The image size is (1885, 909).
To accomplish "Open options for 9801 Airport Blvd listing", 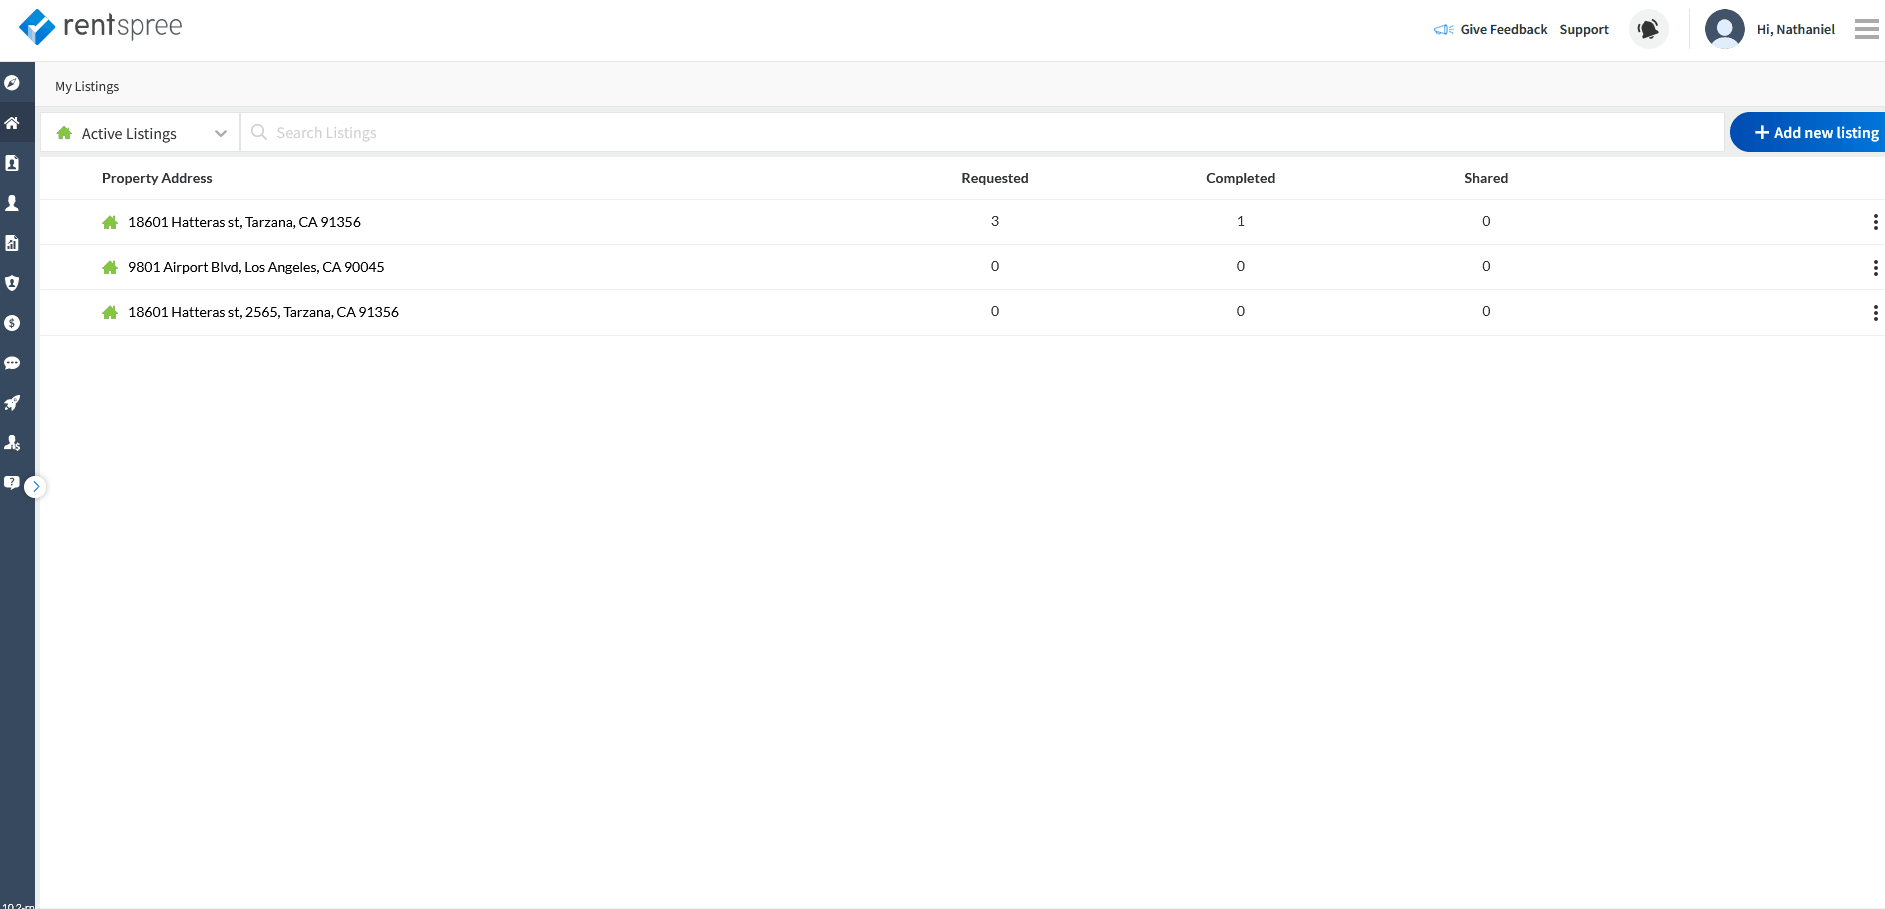I will click(1874, 267).
